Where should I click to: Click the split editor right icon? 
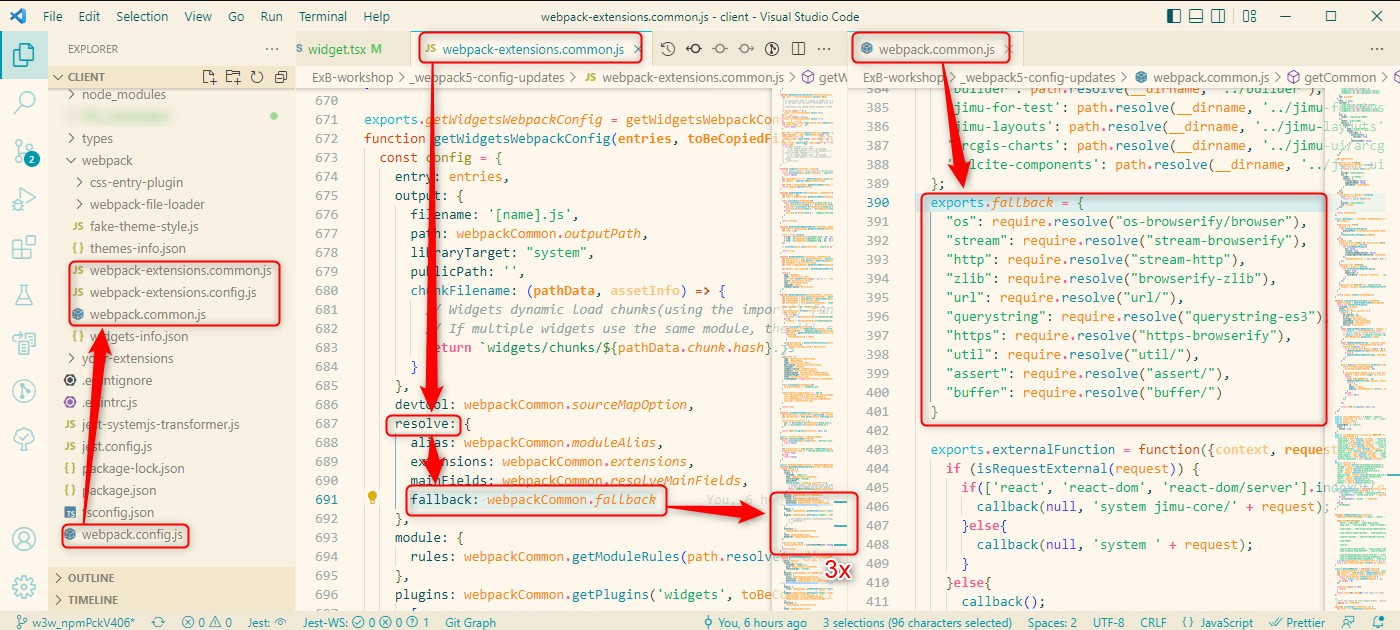coord(798,49)
